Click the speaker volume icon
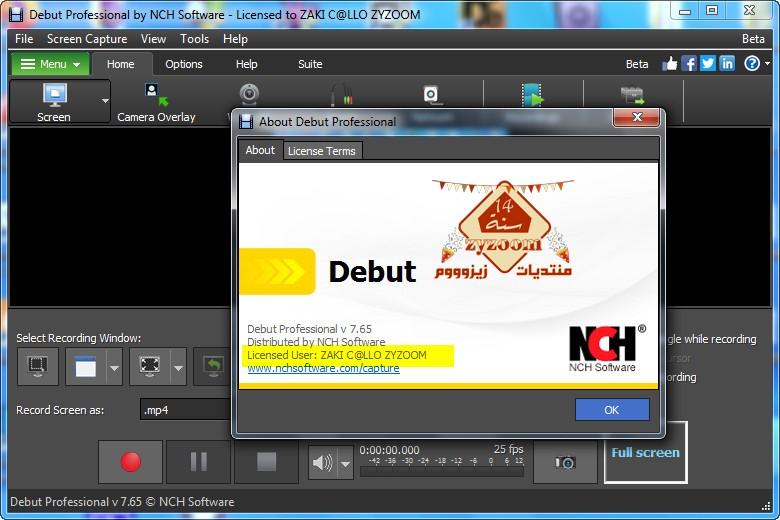 [322, 463]
